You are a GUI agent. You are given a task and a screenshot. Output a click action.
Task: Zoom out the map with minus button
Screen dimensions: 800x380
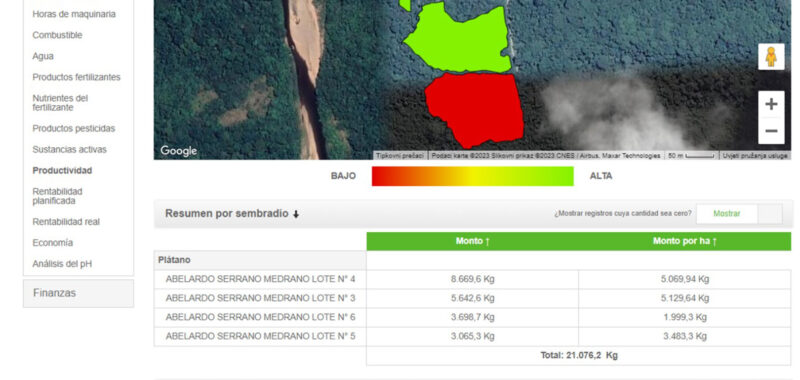pyautogui.click(x=771, y=131)
